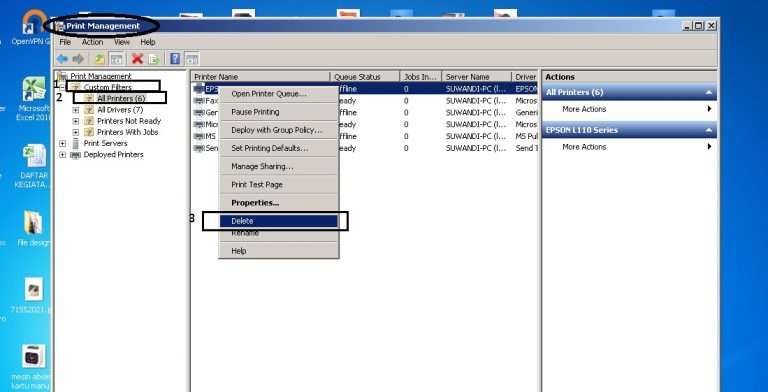The image size is (768, 392).
Task: Click Generi driver cell in list
Action: point(527,112)
